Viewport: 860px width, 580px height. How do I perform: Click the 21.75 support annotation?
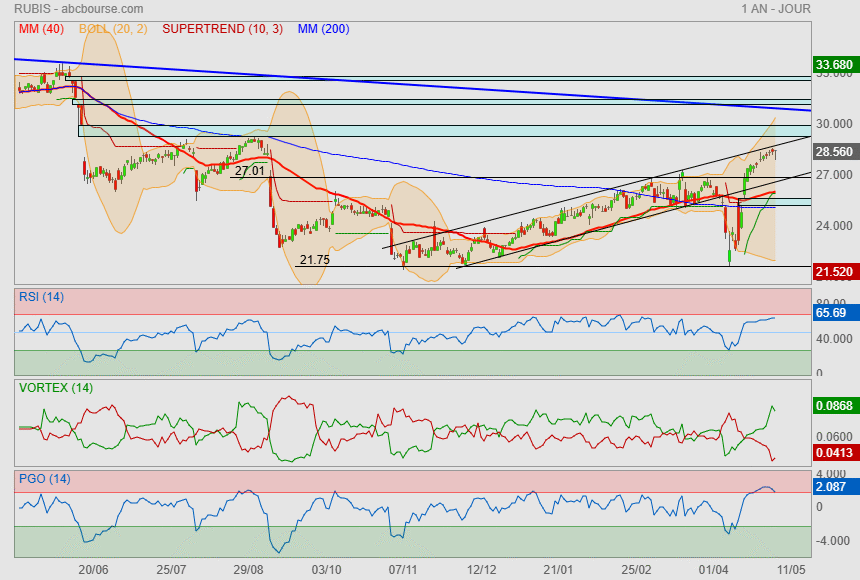(315, 260)
